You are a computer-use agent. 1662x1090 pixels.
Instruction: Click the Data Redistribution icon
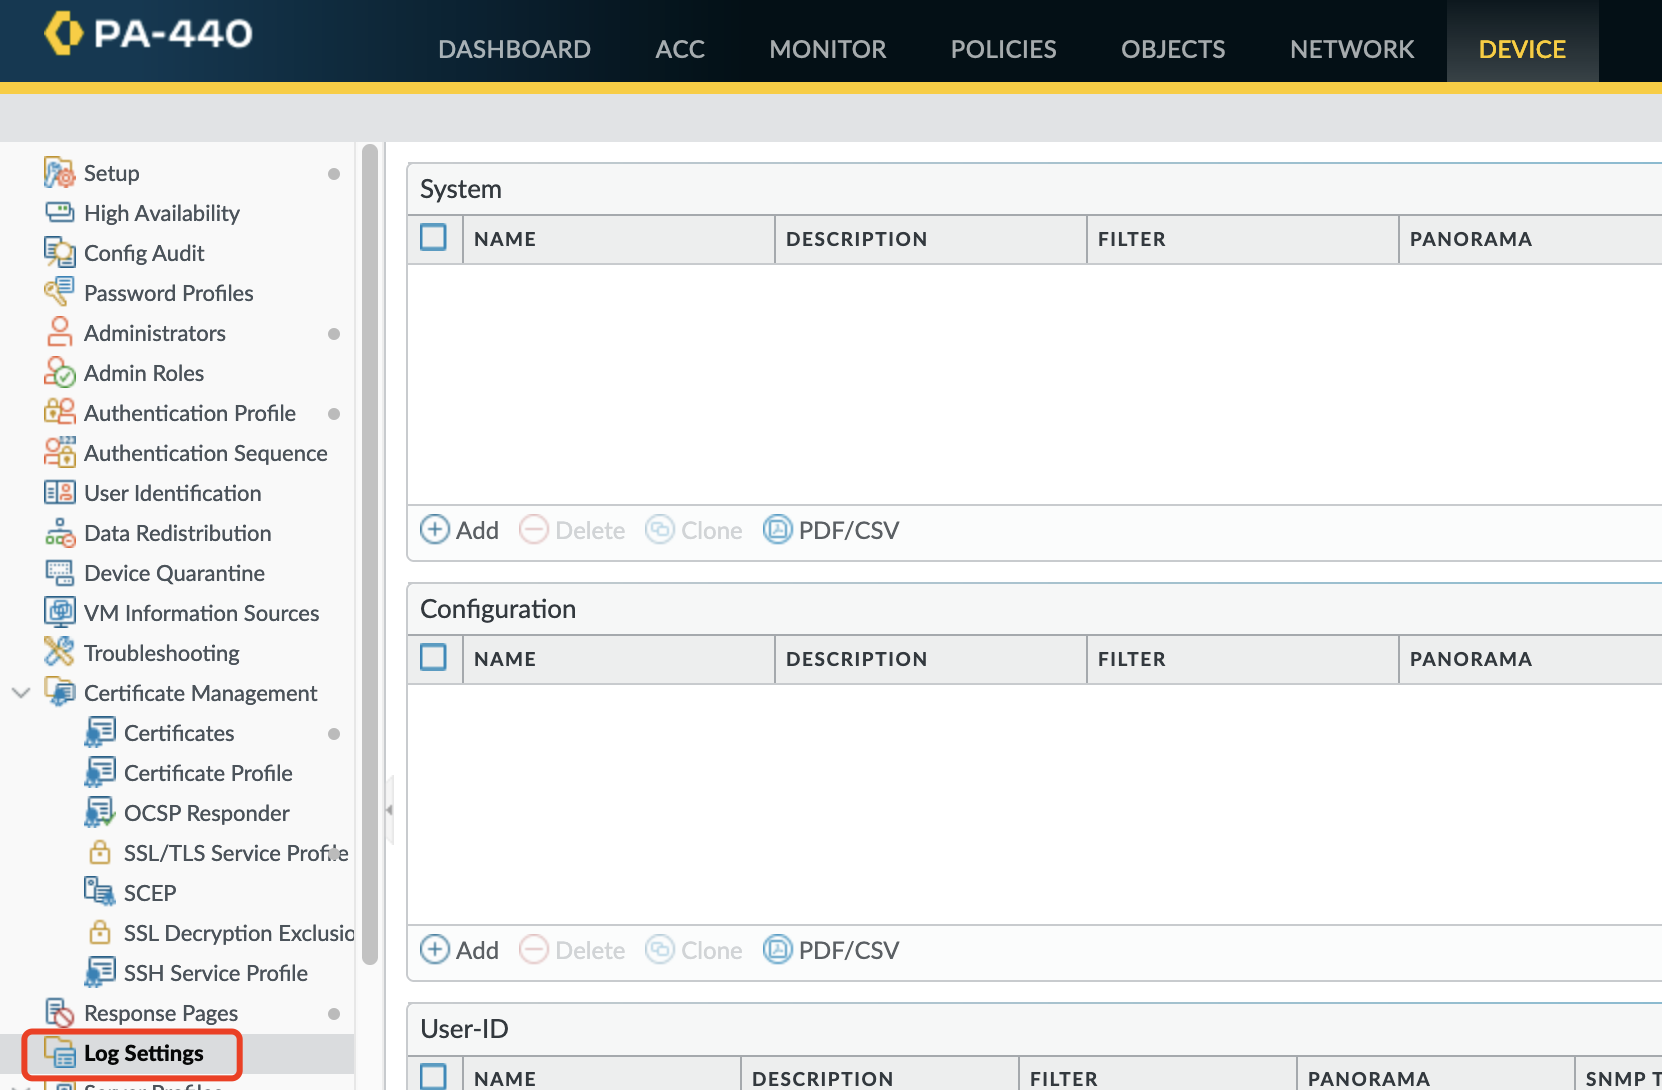(x=59, y=533)
